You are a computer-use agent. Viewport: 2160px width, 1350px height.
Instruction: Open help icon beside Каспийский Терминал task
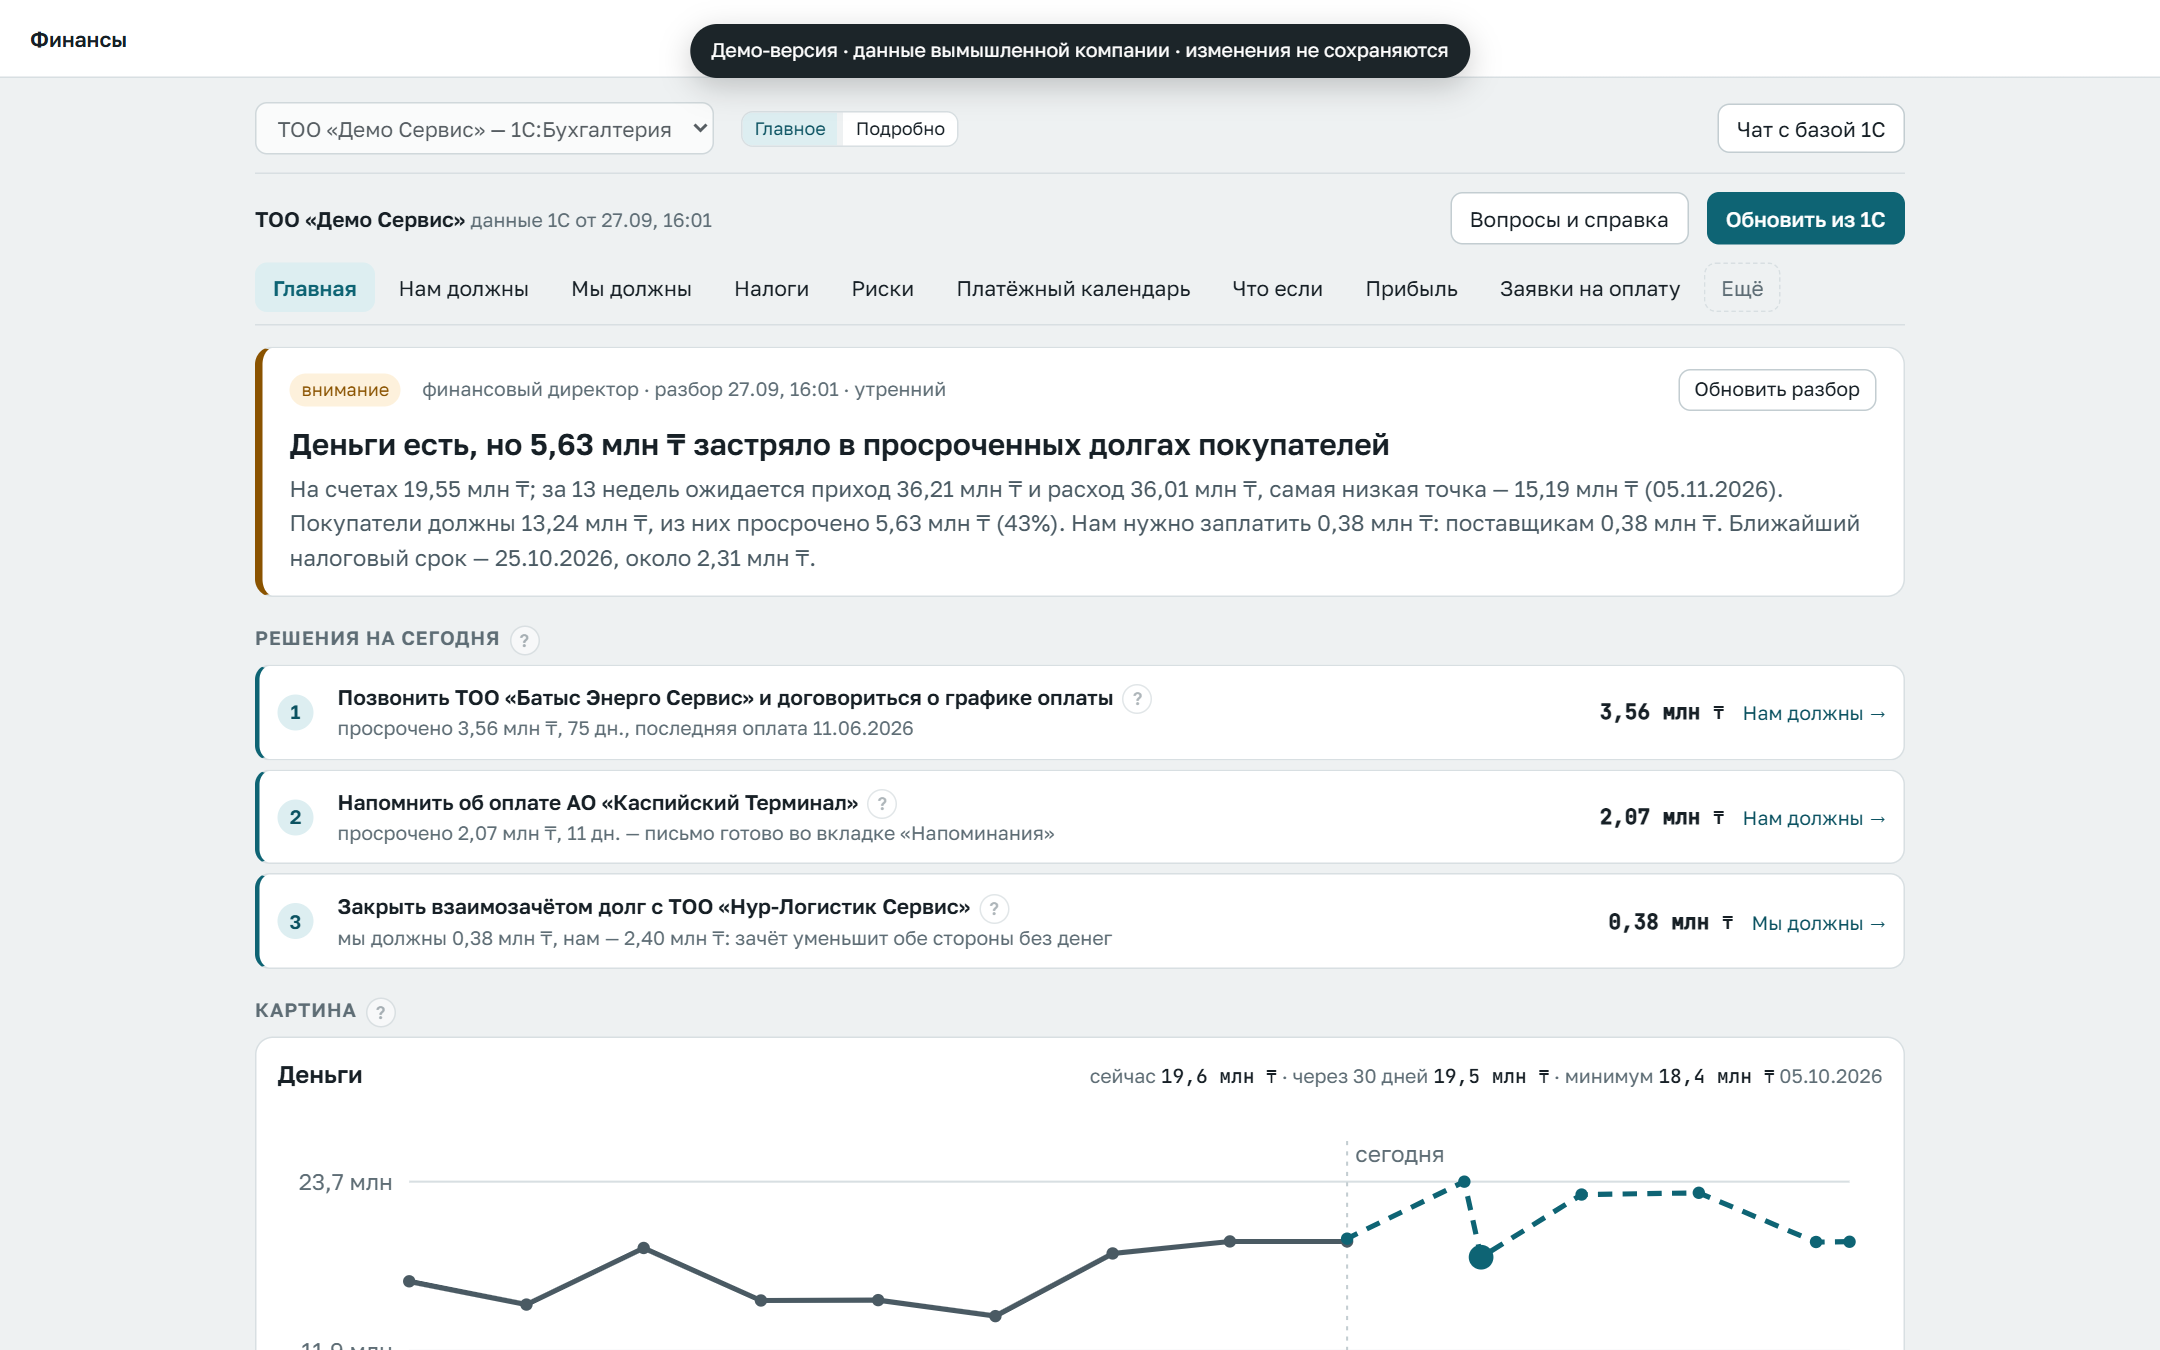tap(882, 804)
